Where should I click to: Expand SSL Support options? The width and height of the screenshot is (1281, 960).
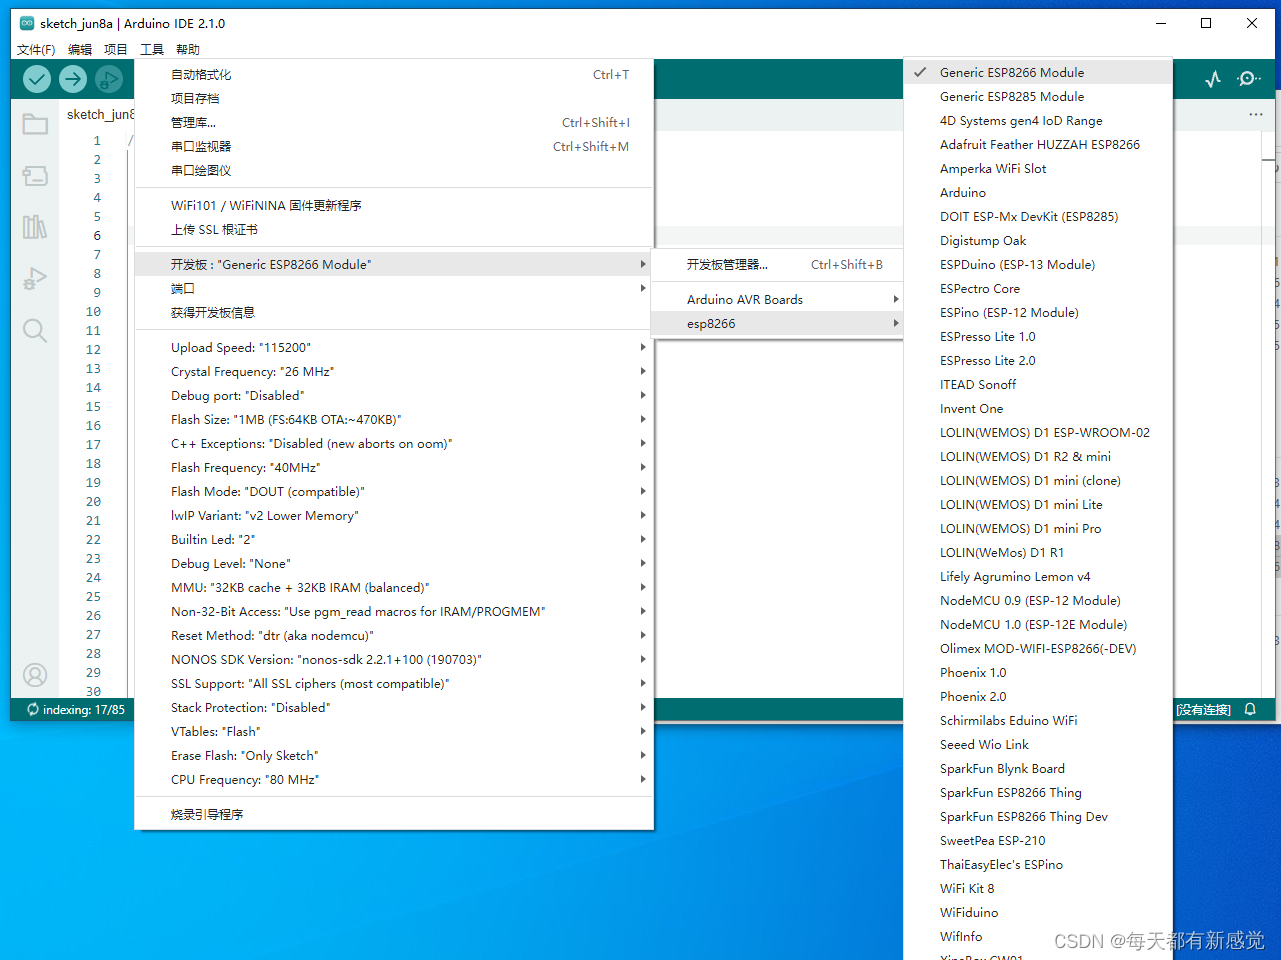pyautogui.click(x=394, y=683)
